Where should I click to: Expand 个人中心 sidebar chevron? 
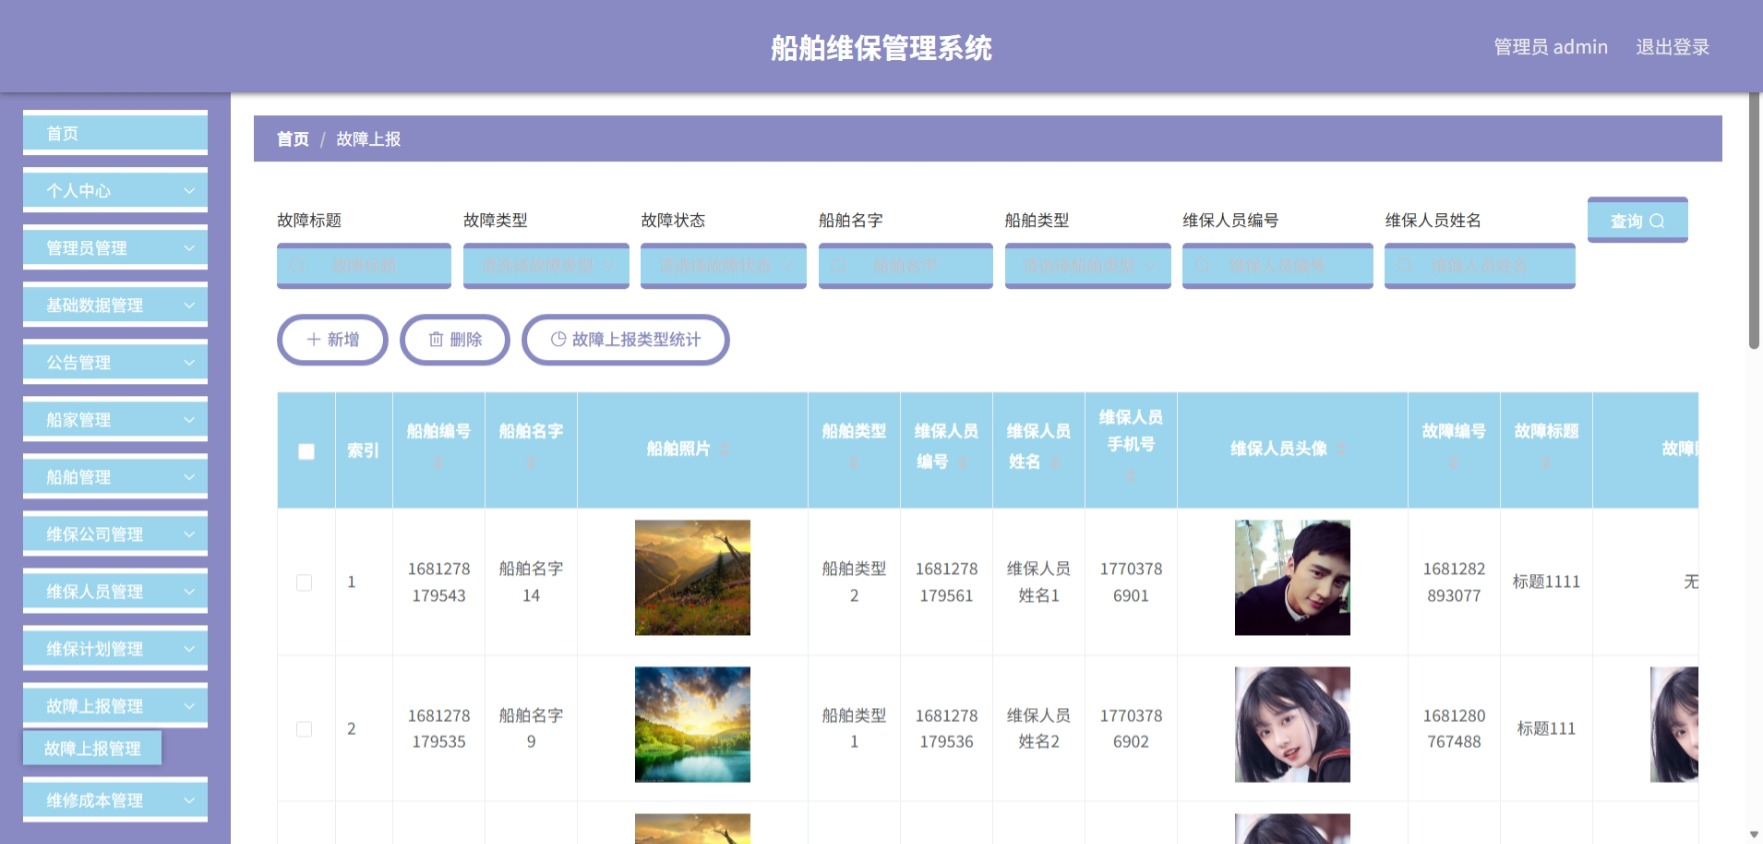coord(189,190)
